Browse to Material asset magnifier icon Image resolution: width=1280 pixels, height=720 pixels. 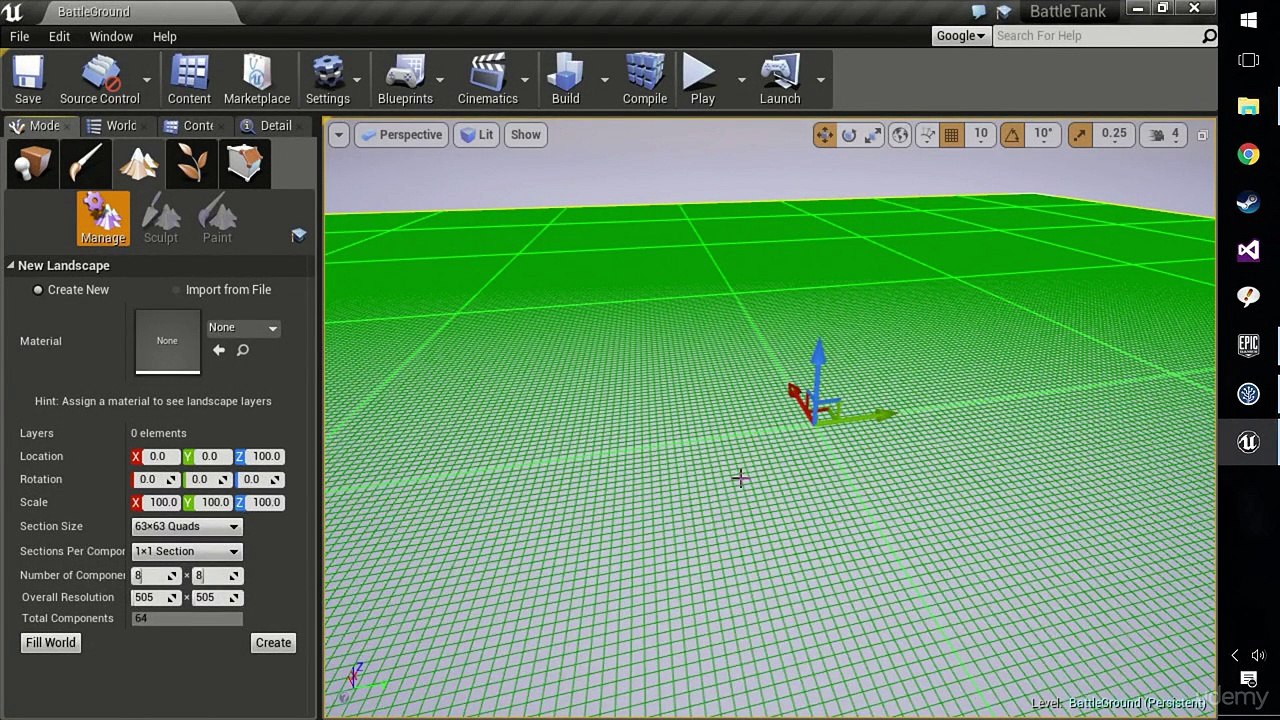tap(242, 350)
